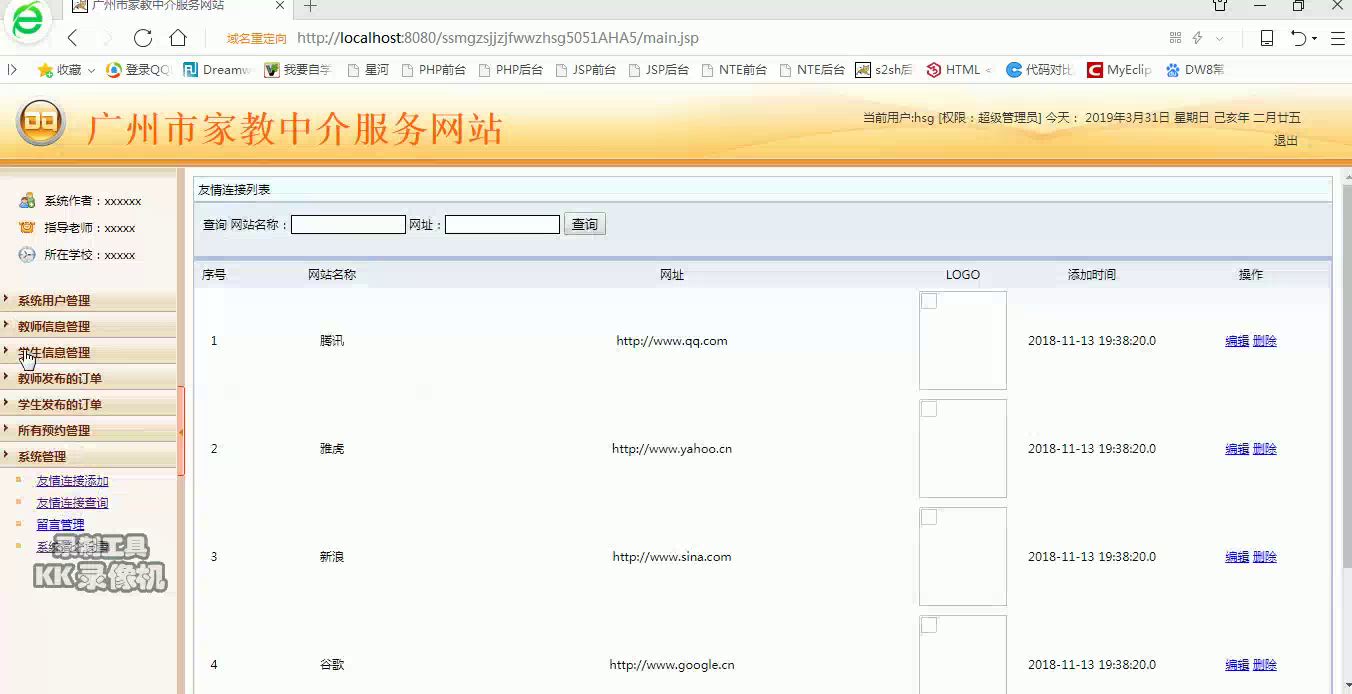This screenshot has width=1352, height=694.
Task: Open the 我要自学 bookmark
Action: tap(298, 70)
